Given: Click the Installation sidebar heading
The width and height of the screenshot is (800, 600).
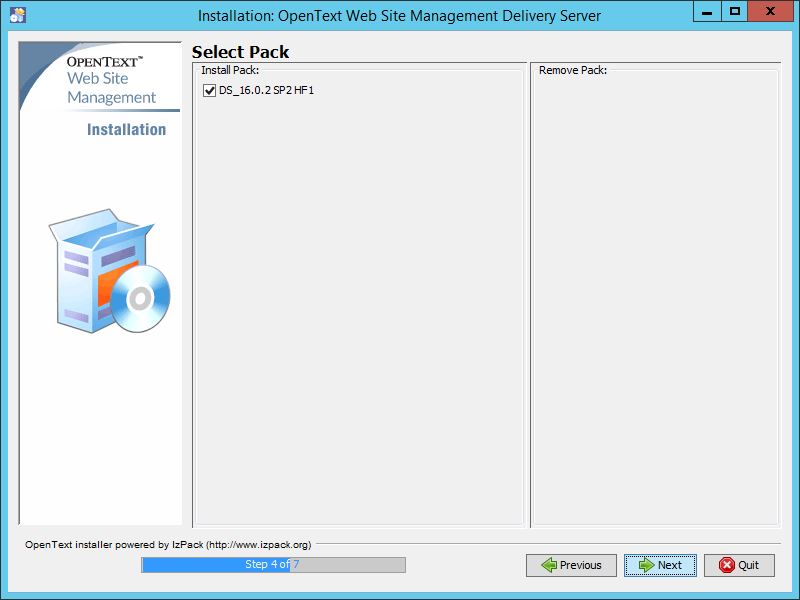Looking at the screenshot, I should [127, 130].
